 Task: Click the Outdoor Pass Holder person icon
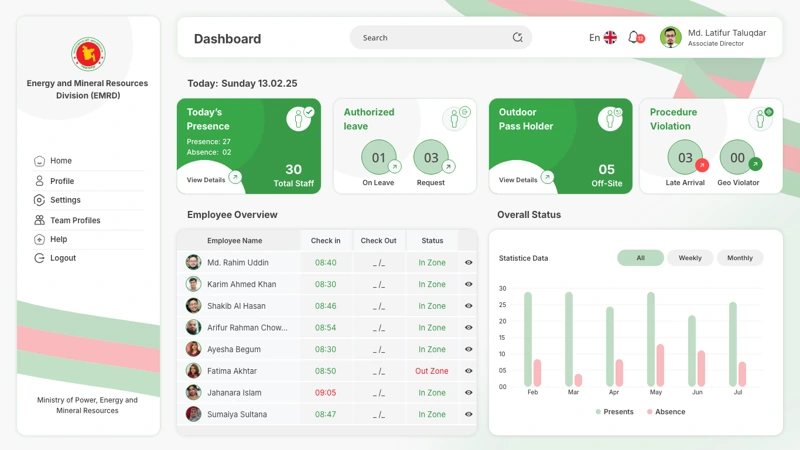pyautogui.click(x=610, y=119)
